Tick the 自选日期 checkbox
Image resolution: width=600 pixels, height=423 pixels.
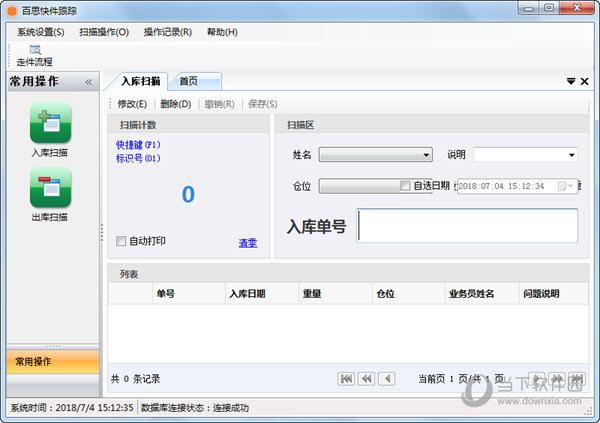pyautogui.click(x=405, y=186)
